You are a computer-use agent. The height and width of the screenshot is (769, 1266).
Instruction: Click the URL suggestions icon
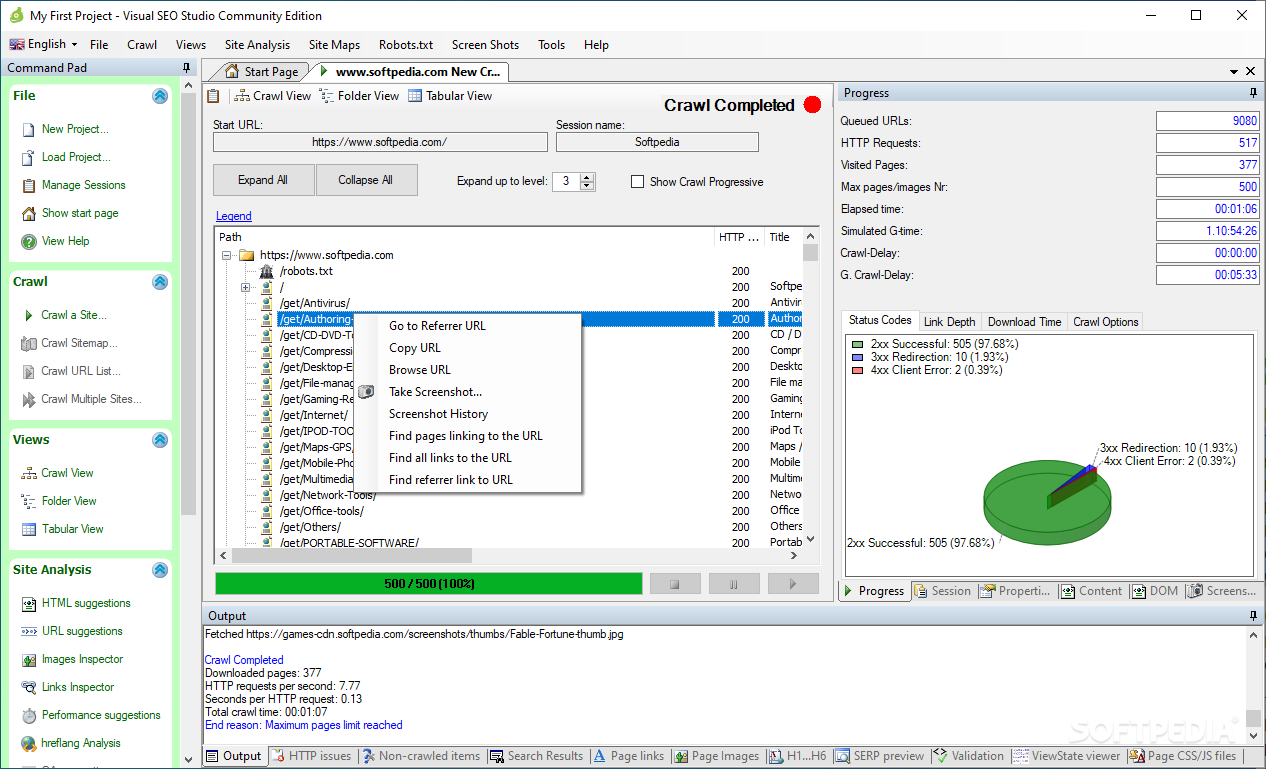pyautogui.click(x=28, y=631)
